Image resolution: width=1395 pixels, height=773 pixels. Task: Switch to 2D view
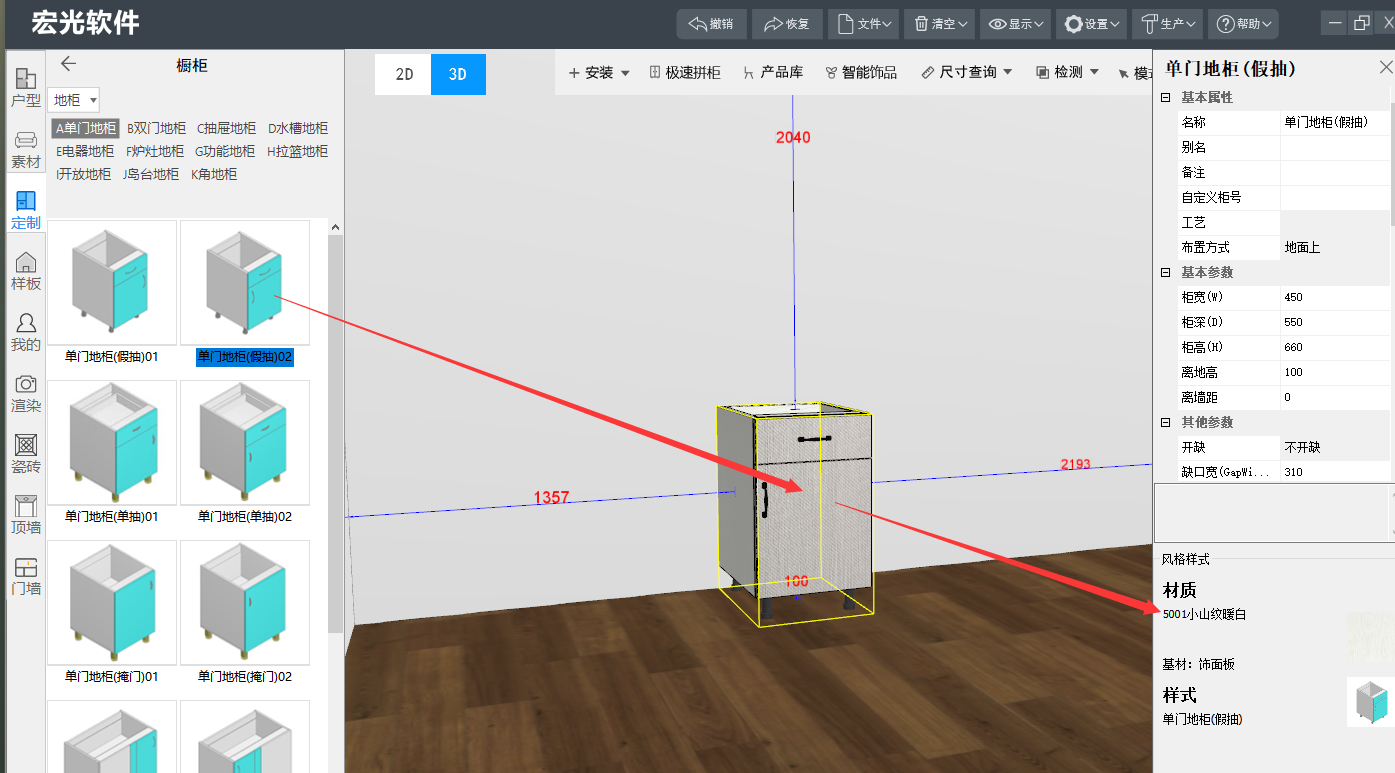403,74
